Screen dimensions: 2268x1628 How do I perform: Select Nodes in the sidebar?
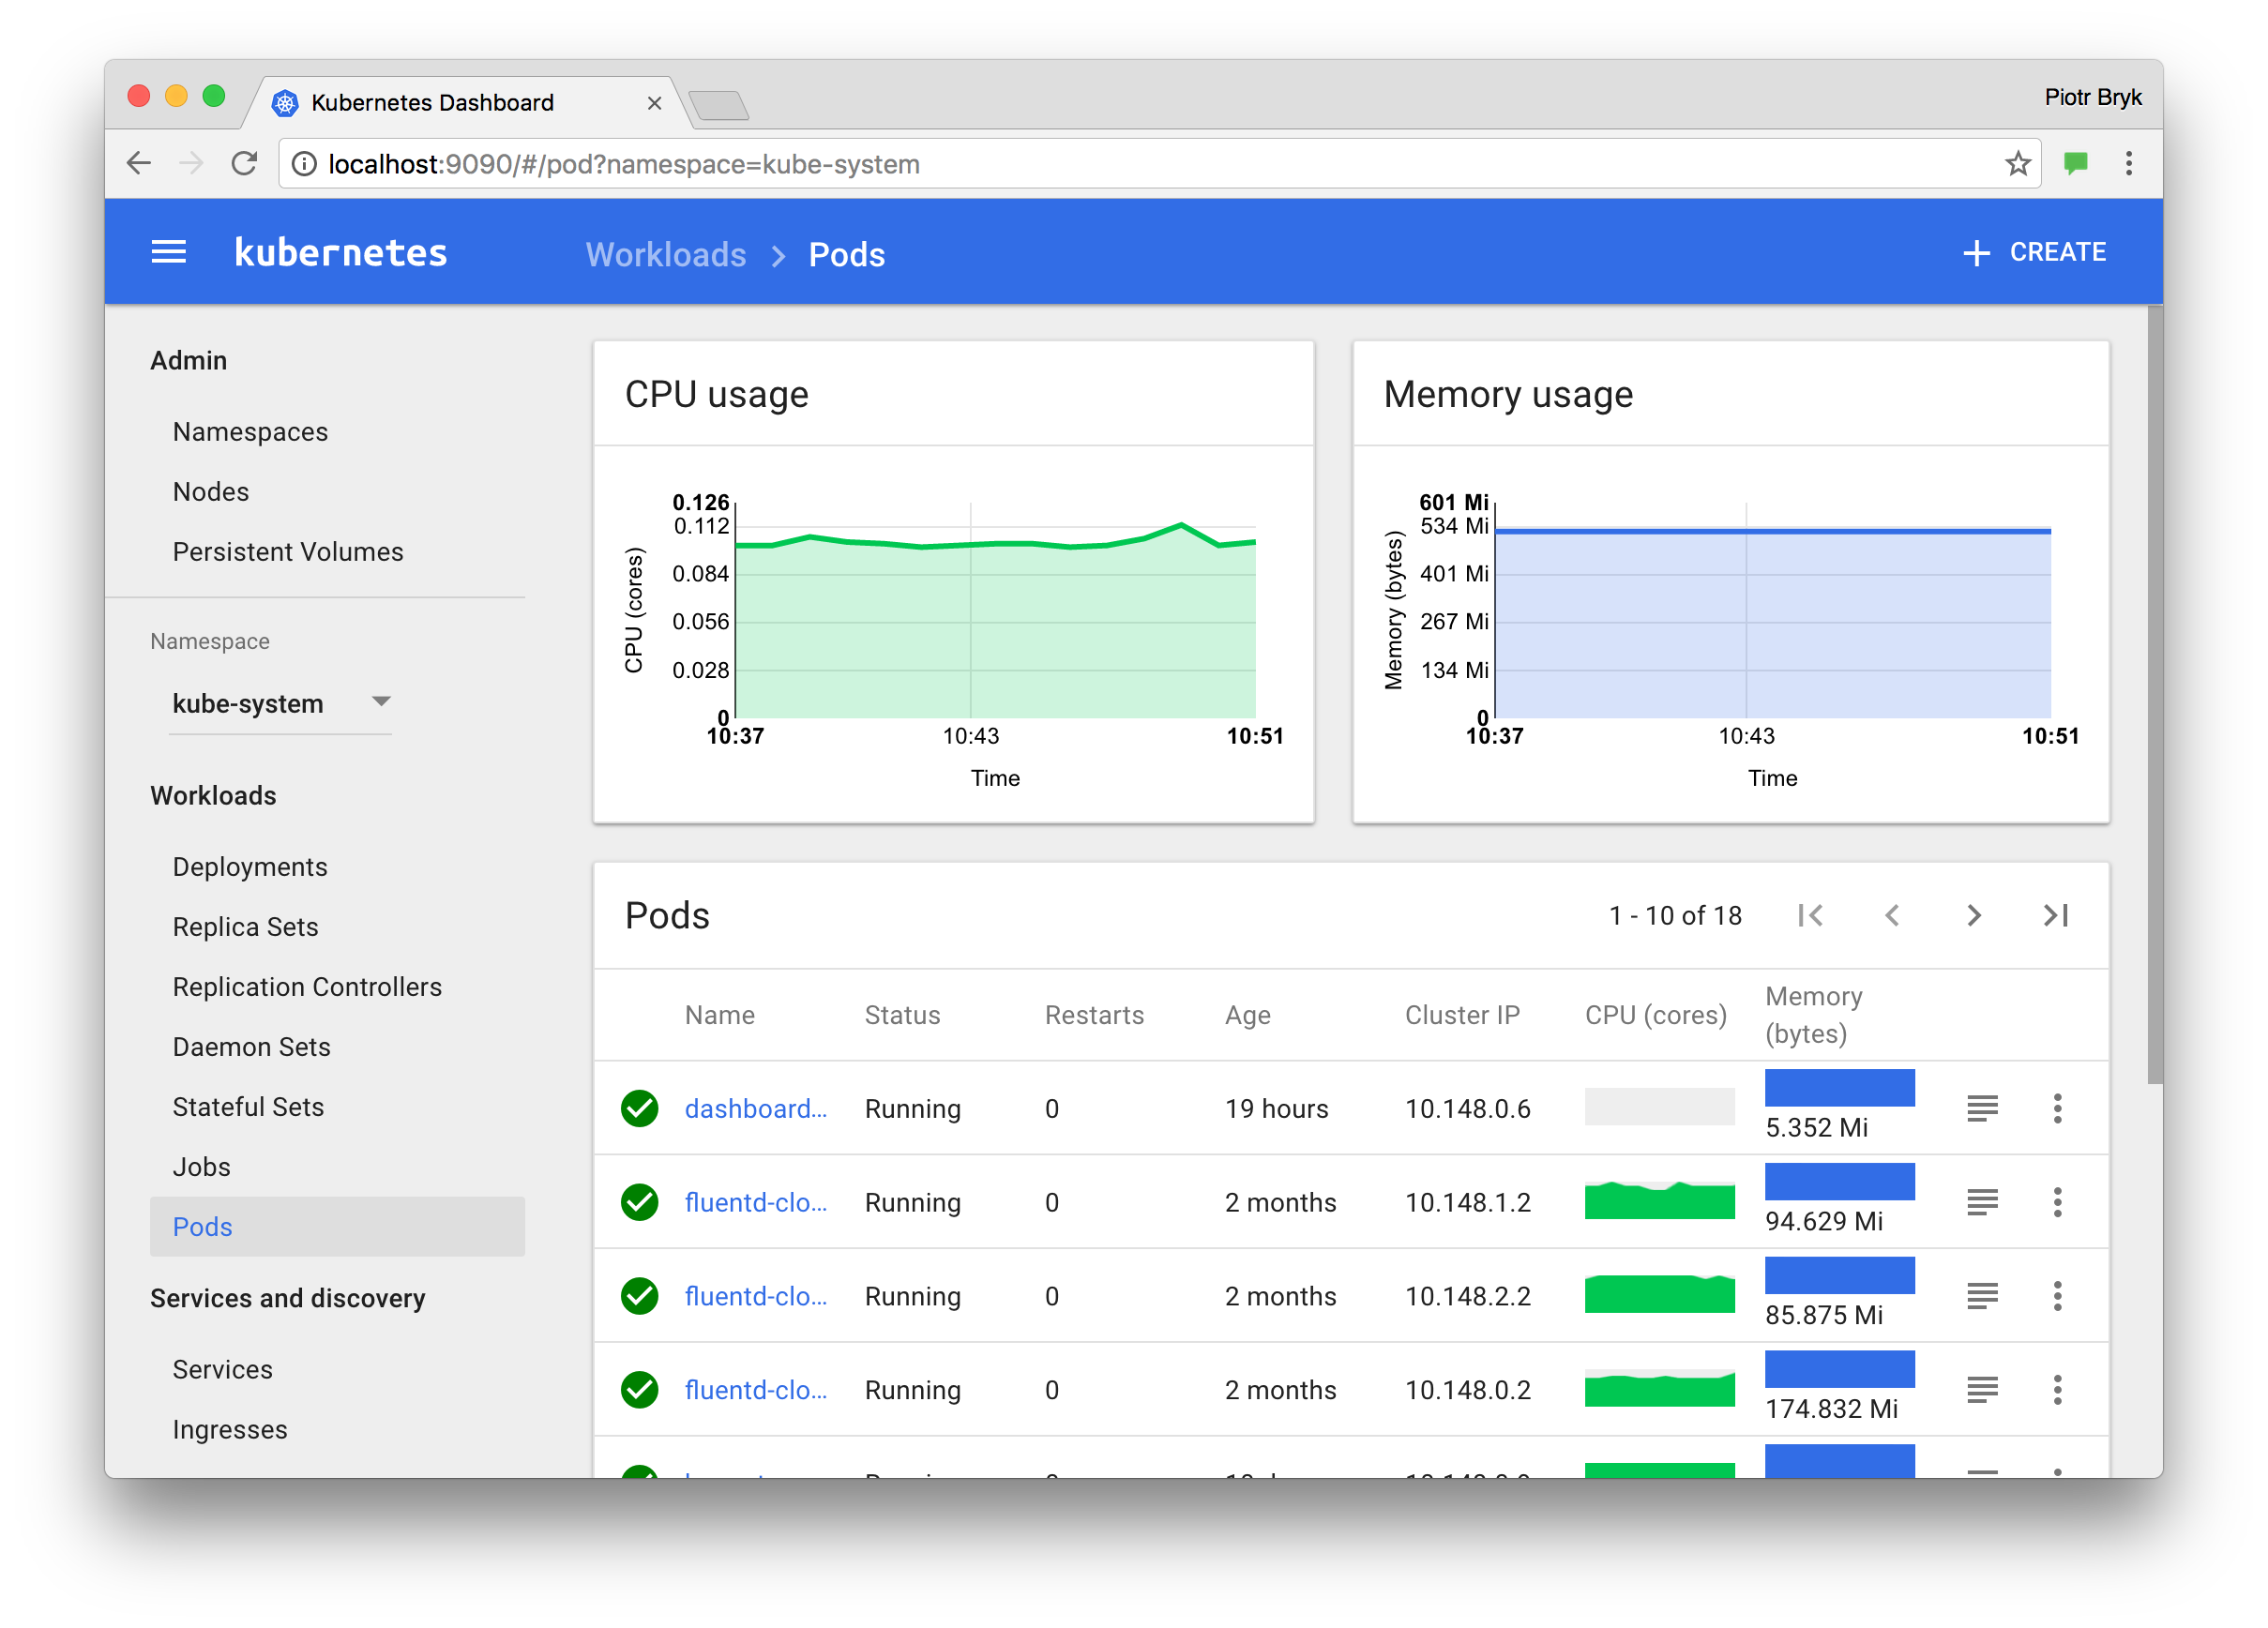click(x=211, y=492)
